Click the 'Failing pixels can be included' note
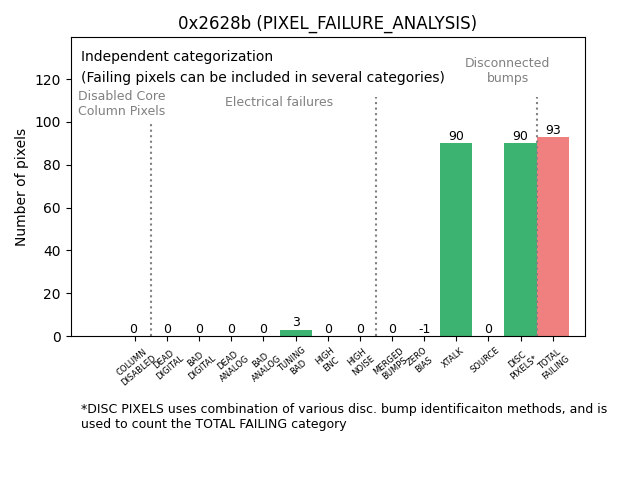The image size is (640, 480). coord(263,77)
